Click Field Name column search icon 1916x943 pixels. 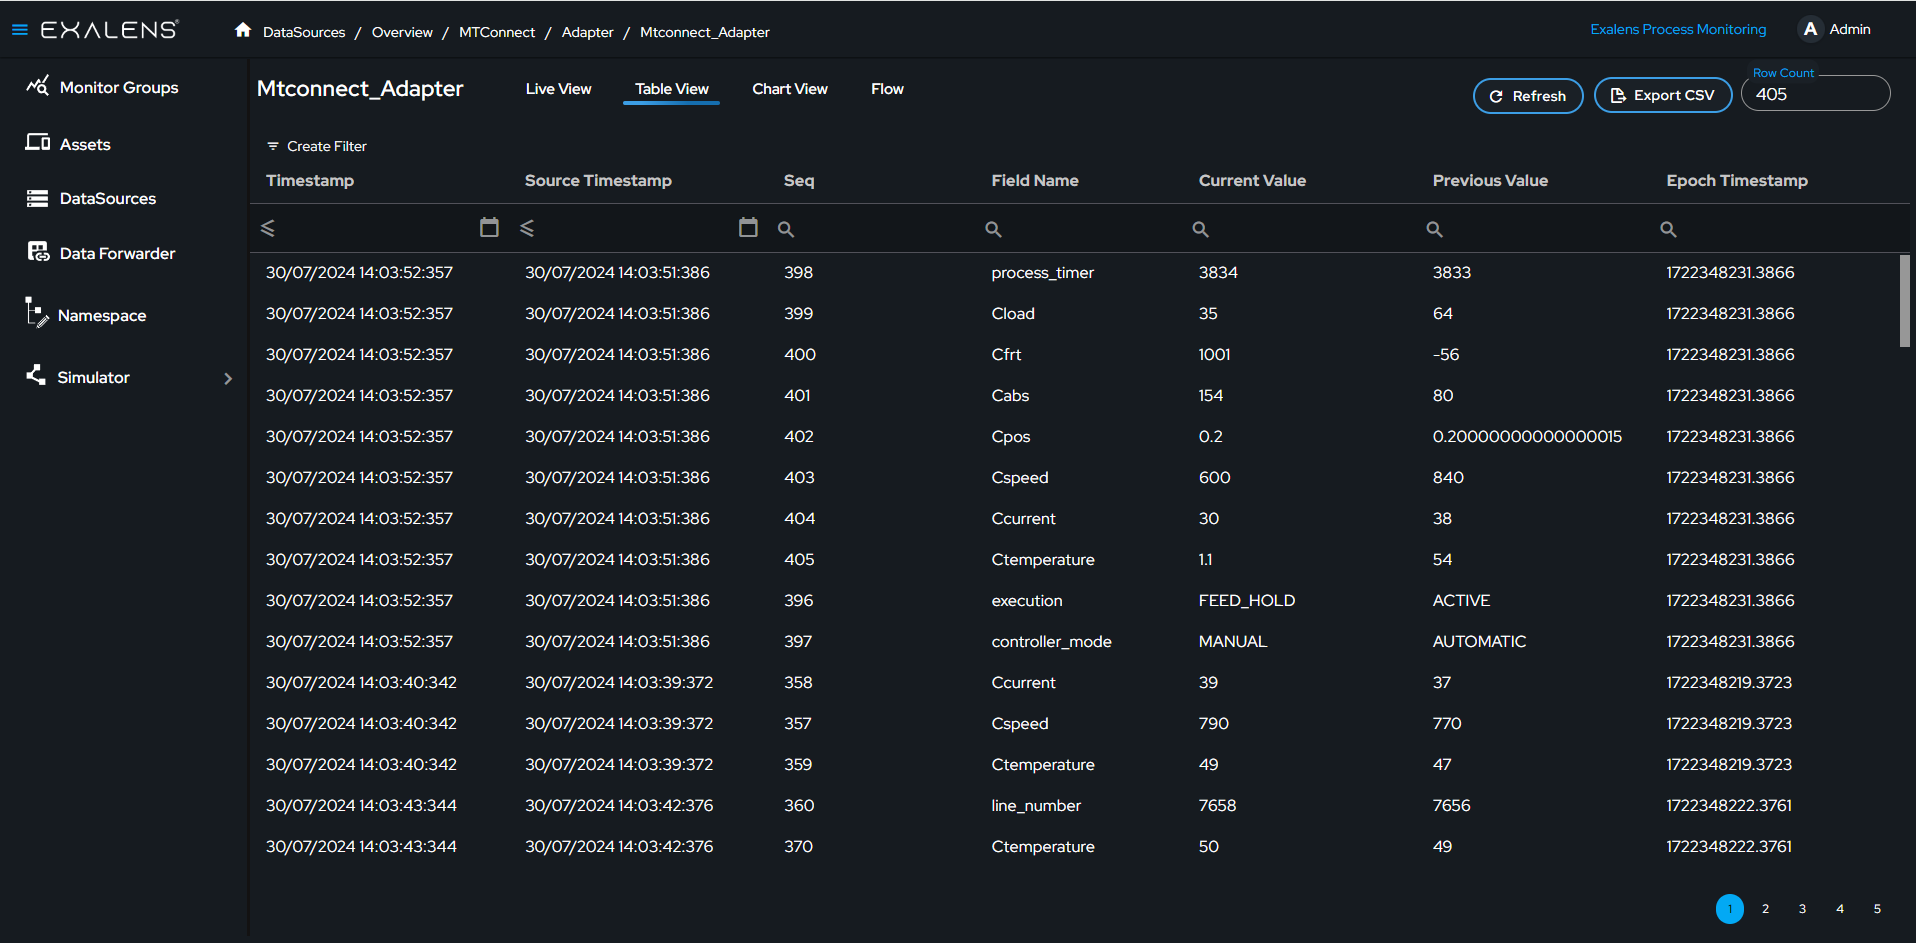[993, 229]
